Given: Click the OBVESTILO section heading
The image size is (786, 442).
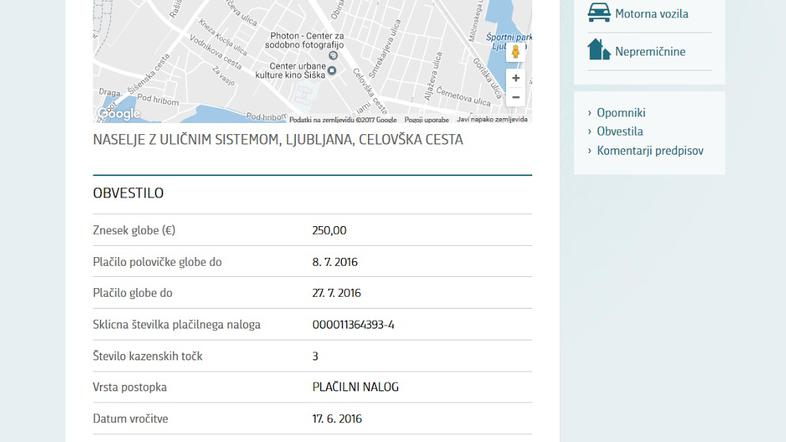Looking at the screenshot, I should pyautogui.click(x=128, y=193).
